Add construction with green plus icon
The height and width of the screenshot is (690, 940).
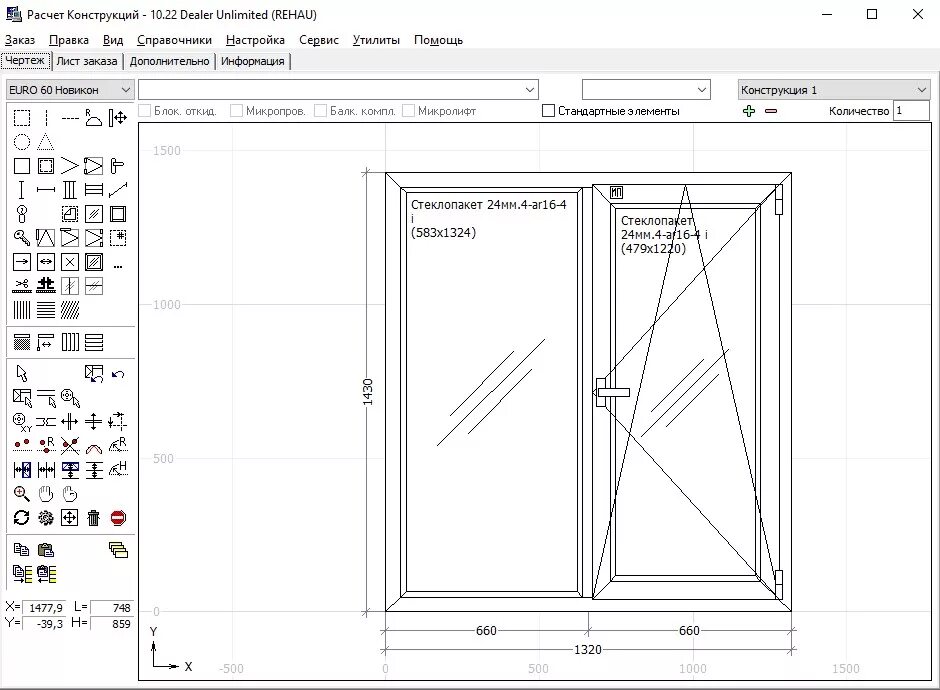pos(749,111)
